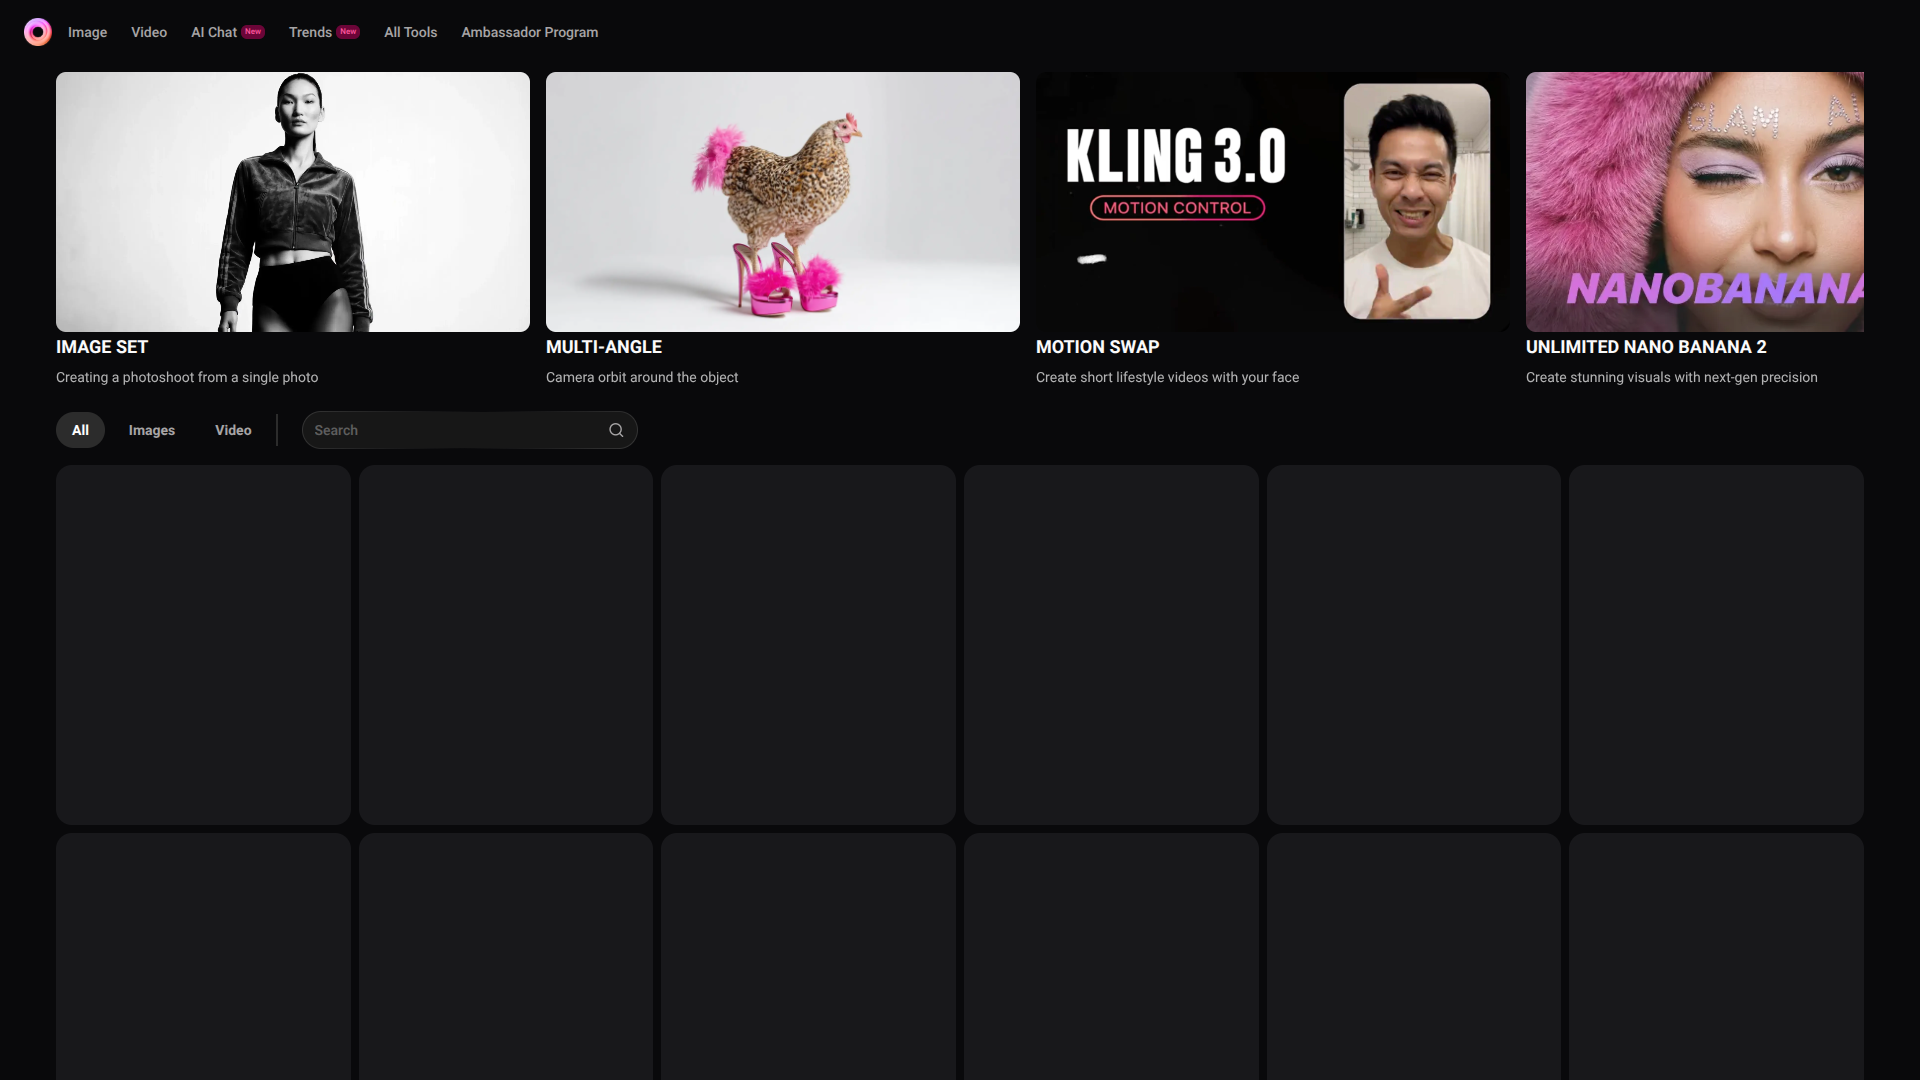
Task: Click the search magnifier icon
Action: tap(616, 430)
